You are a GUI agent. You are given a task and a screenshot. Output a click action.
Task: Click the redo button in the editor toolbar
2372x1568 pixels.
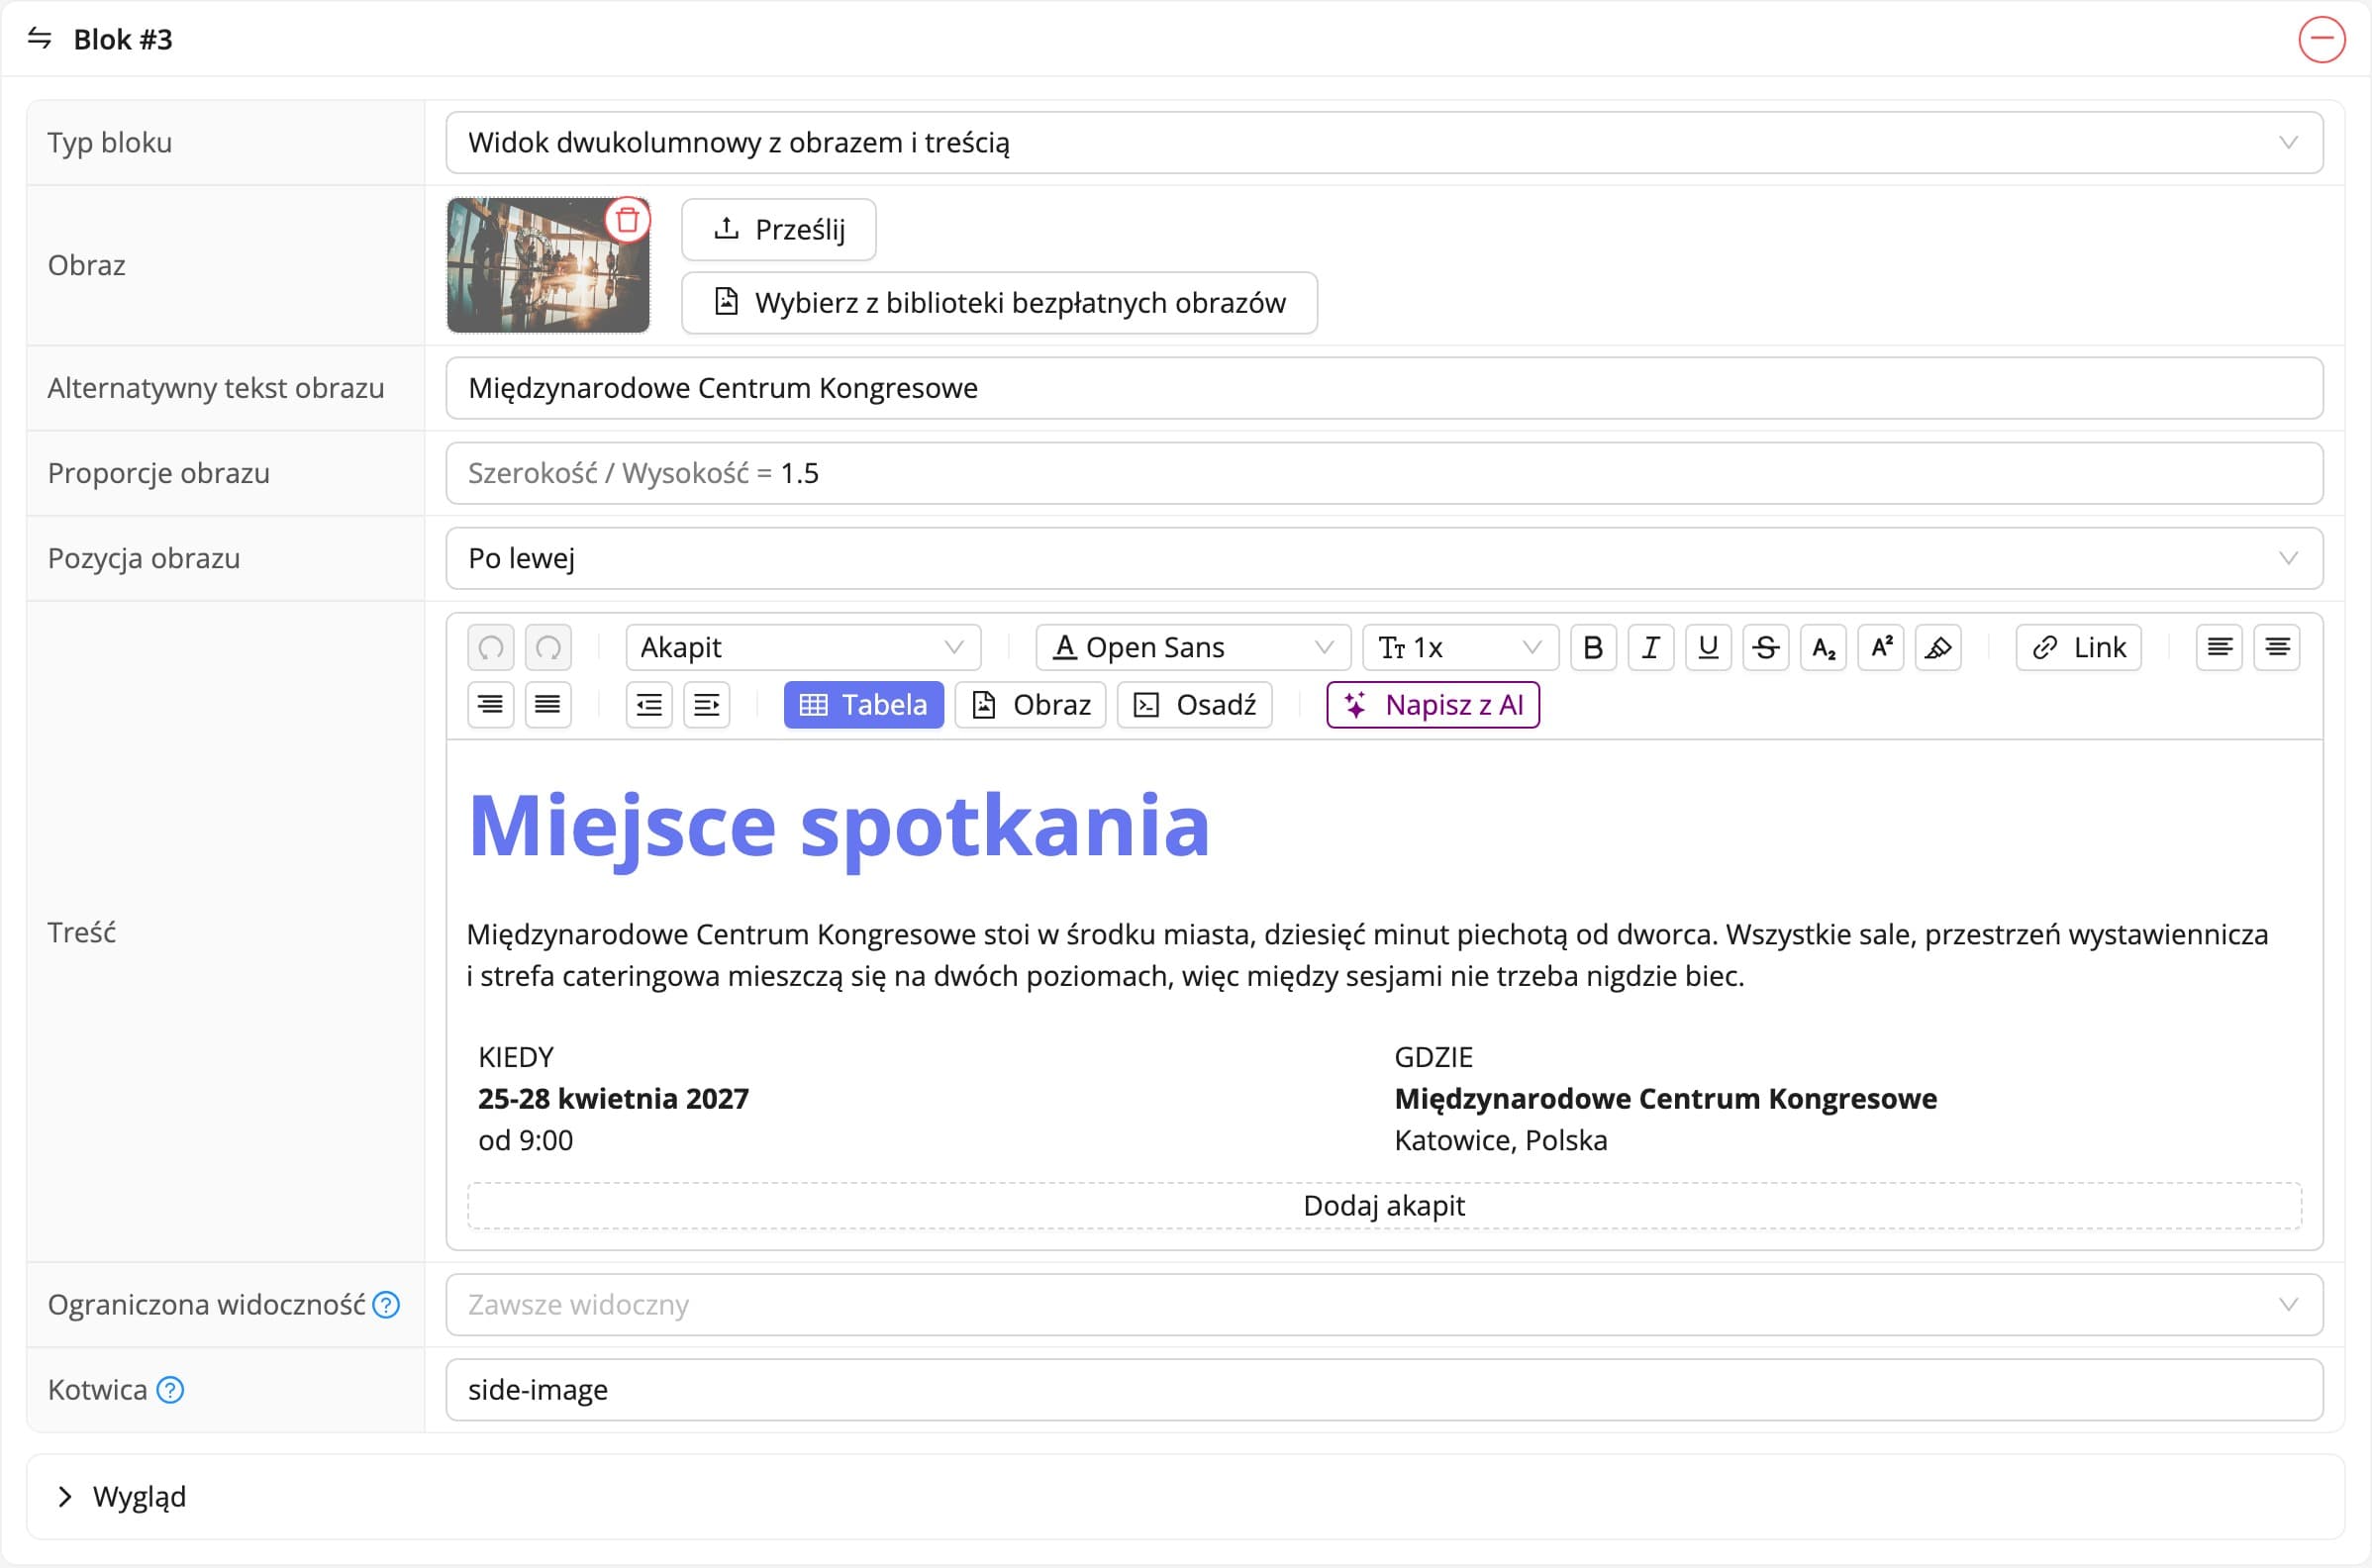[548, 648]
